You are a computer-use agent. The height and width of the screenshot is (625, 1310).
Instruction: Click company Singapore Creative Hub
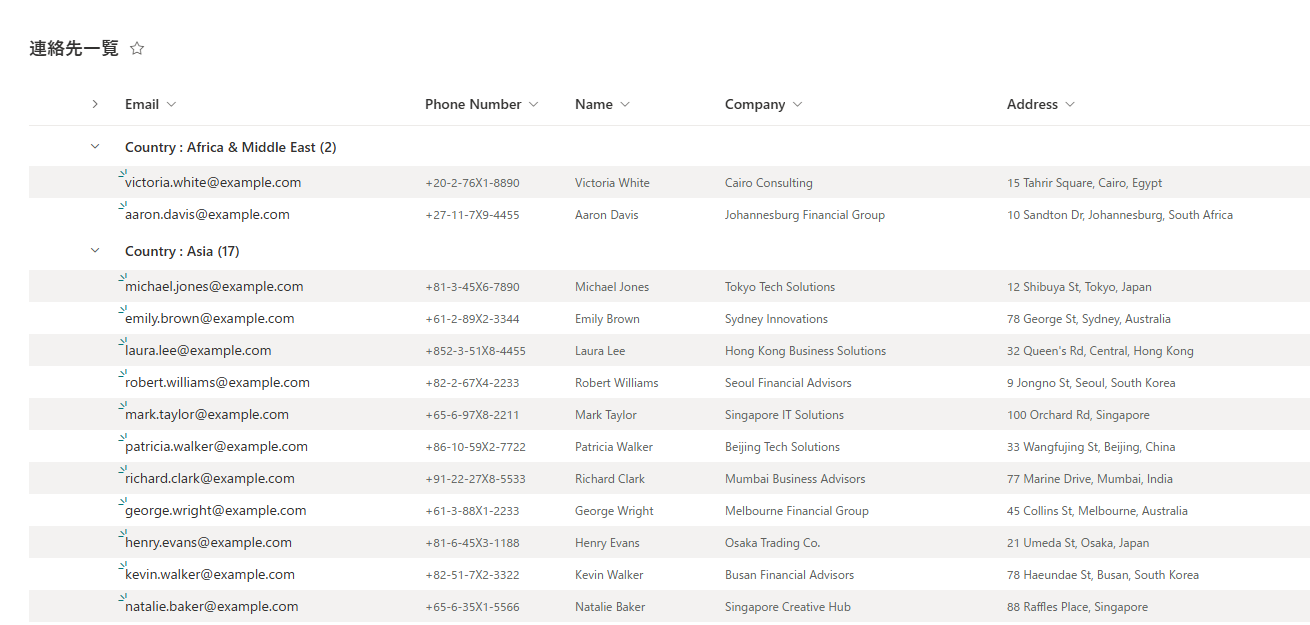coord(788,607)
